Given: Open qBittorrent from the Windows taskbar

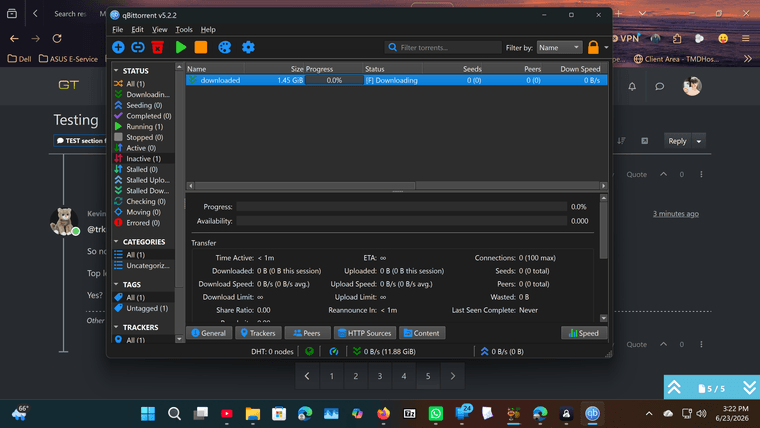Looking at the screenshot, I should (592, 413).
